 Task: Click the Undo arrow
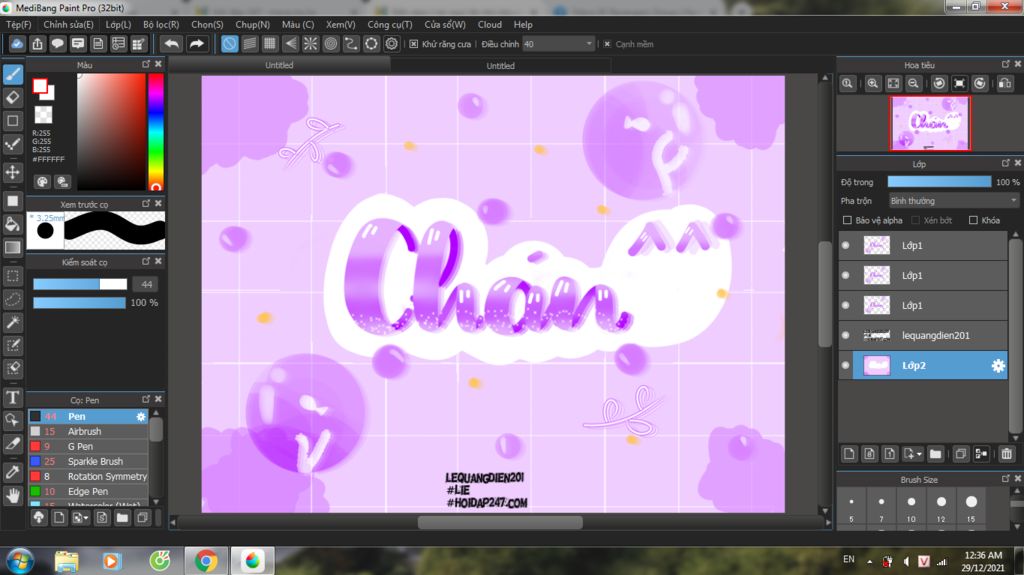(172, 44)
